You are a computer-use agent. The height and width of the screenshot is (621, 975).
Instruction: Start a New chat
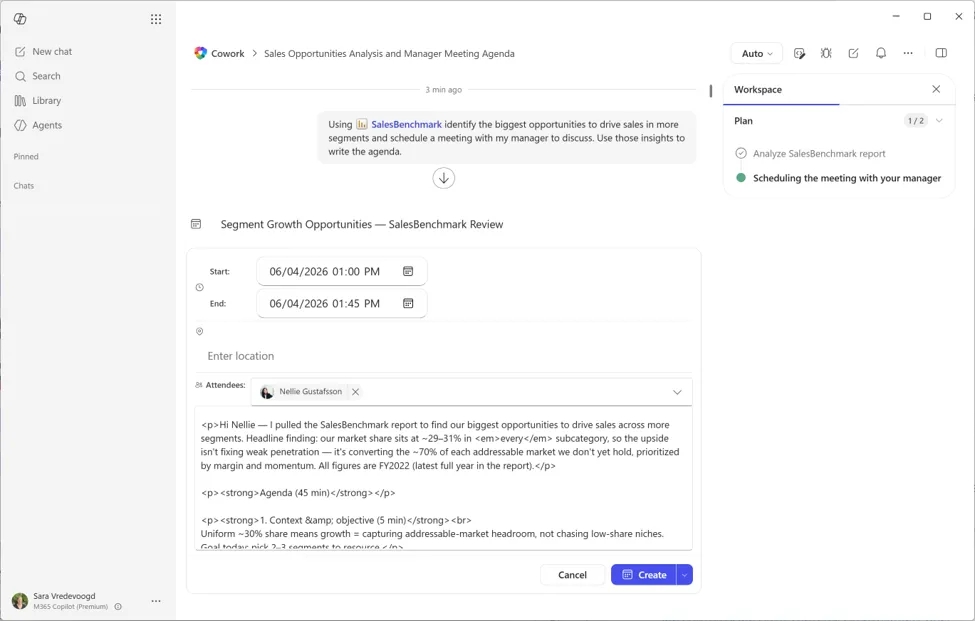pos(44,52)
